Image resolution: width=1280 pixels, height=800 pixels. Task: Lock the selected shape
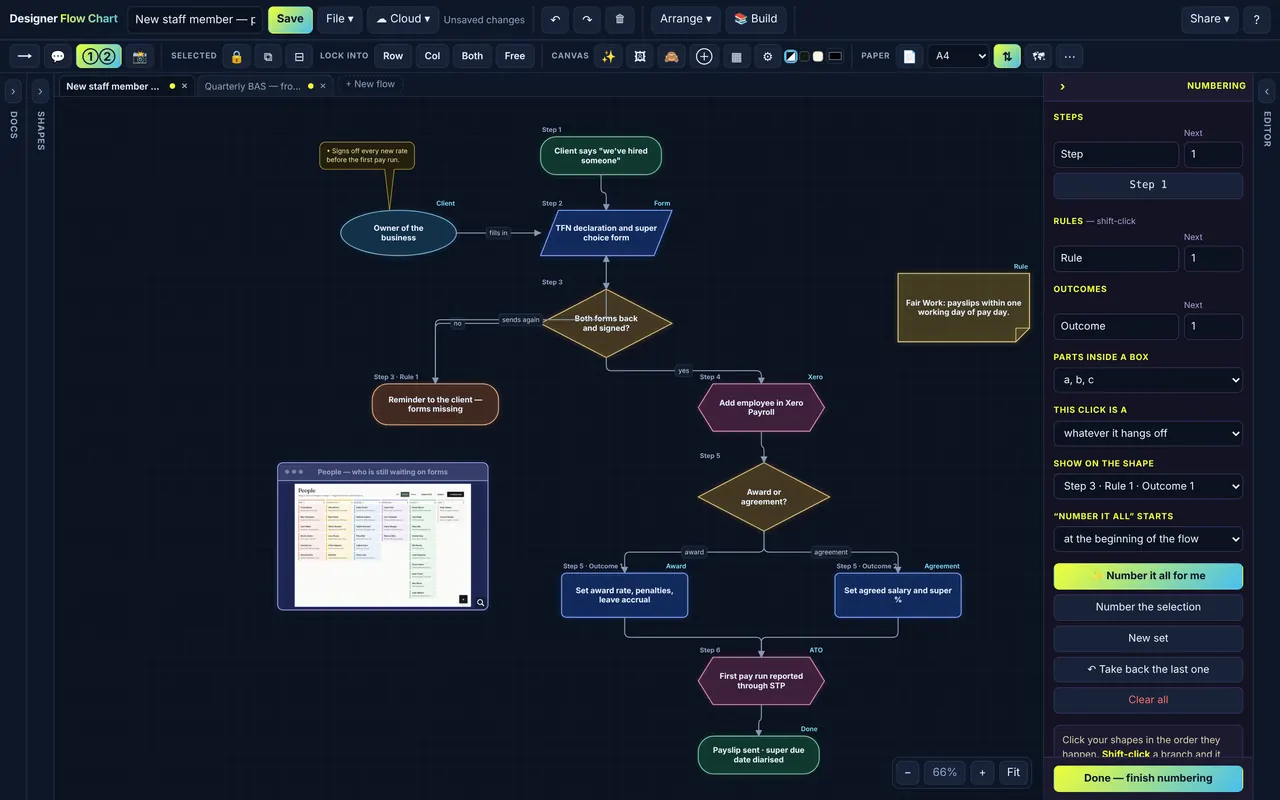pos(236,56)
